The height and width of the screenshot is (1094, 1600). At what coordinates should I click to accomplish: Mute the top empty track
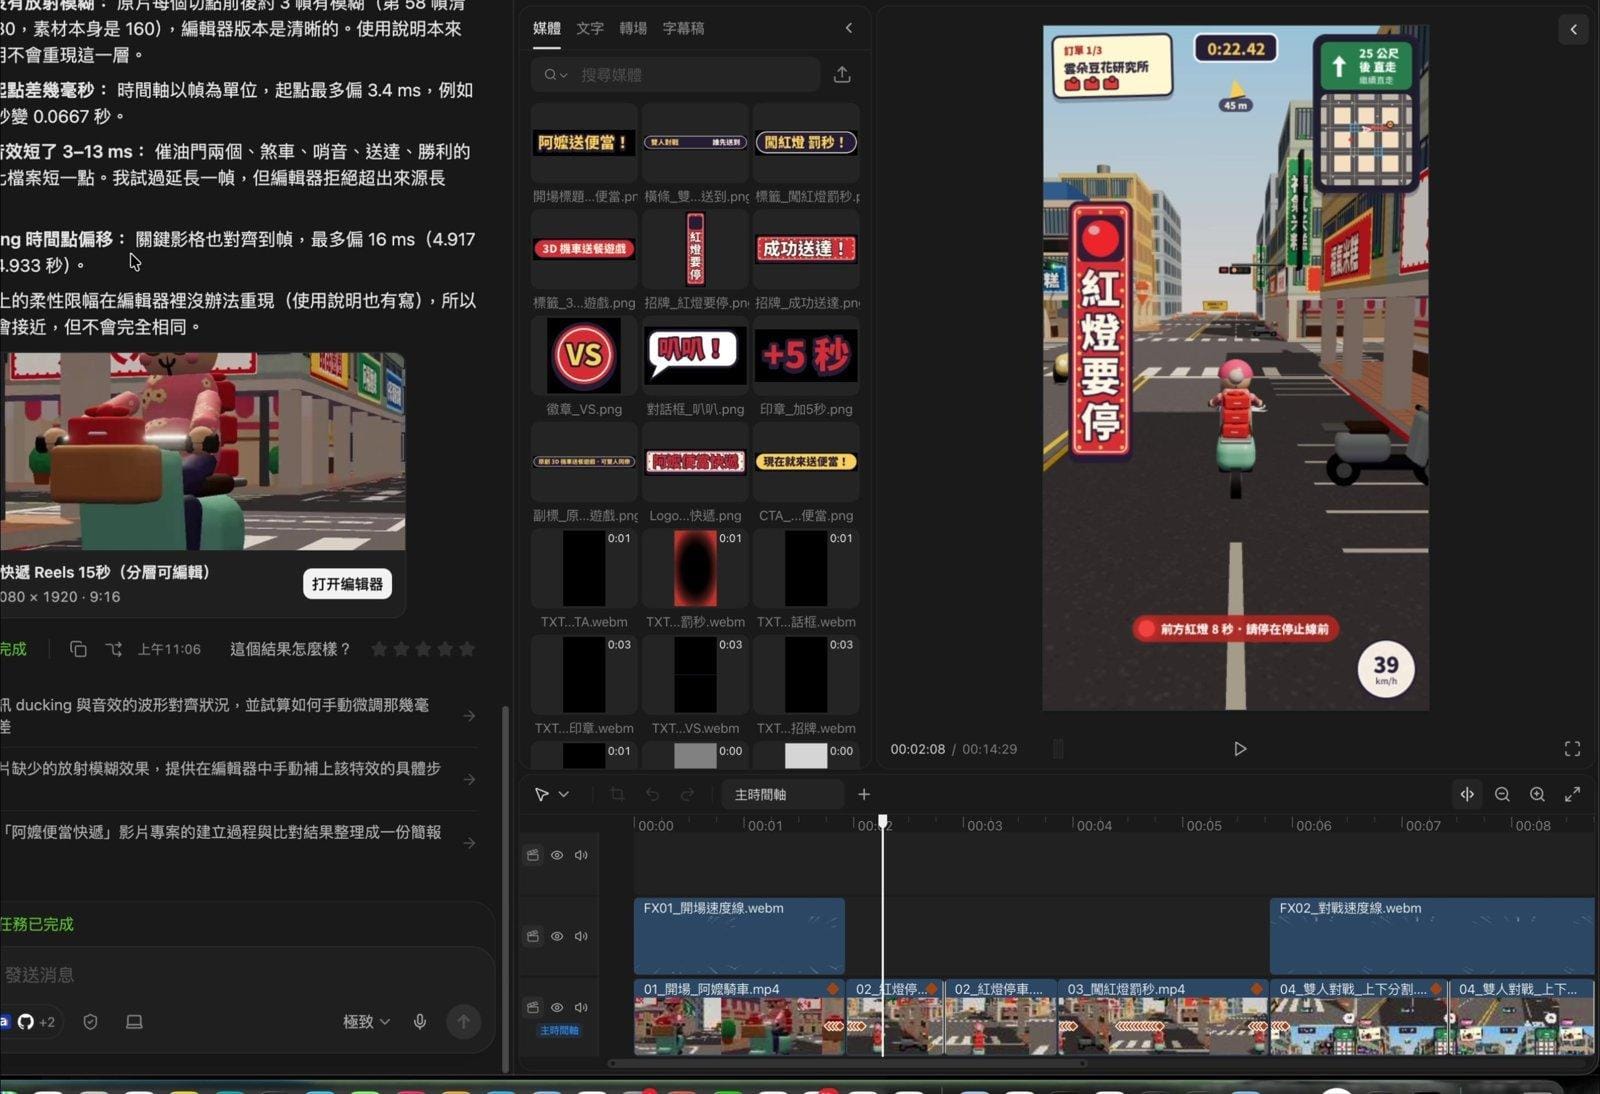581,855
